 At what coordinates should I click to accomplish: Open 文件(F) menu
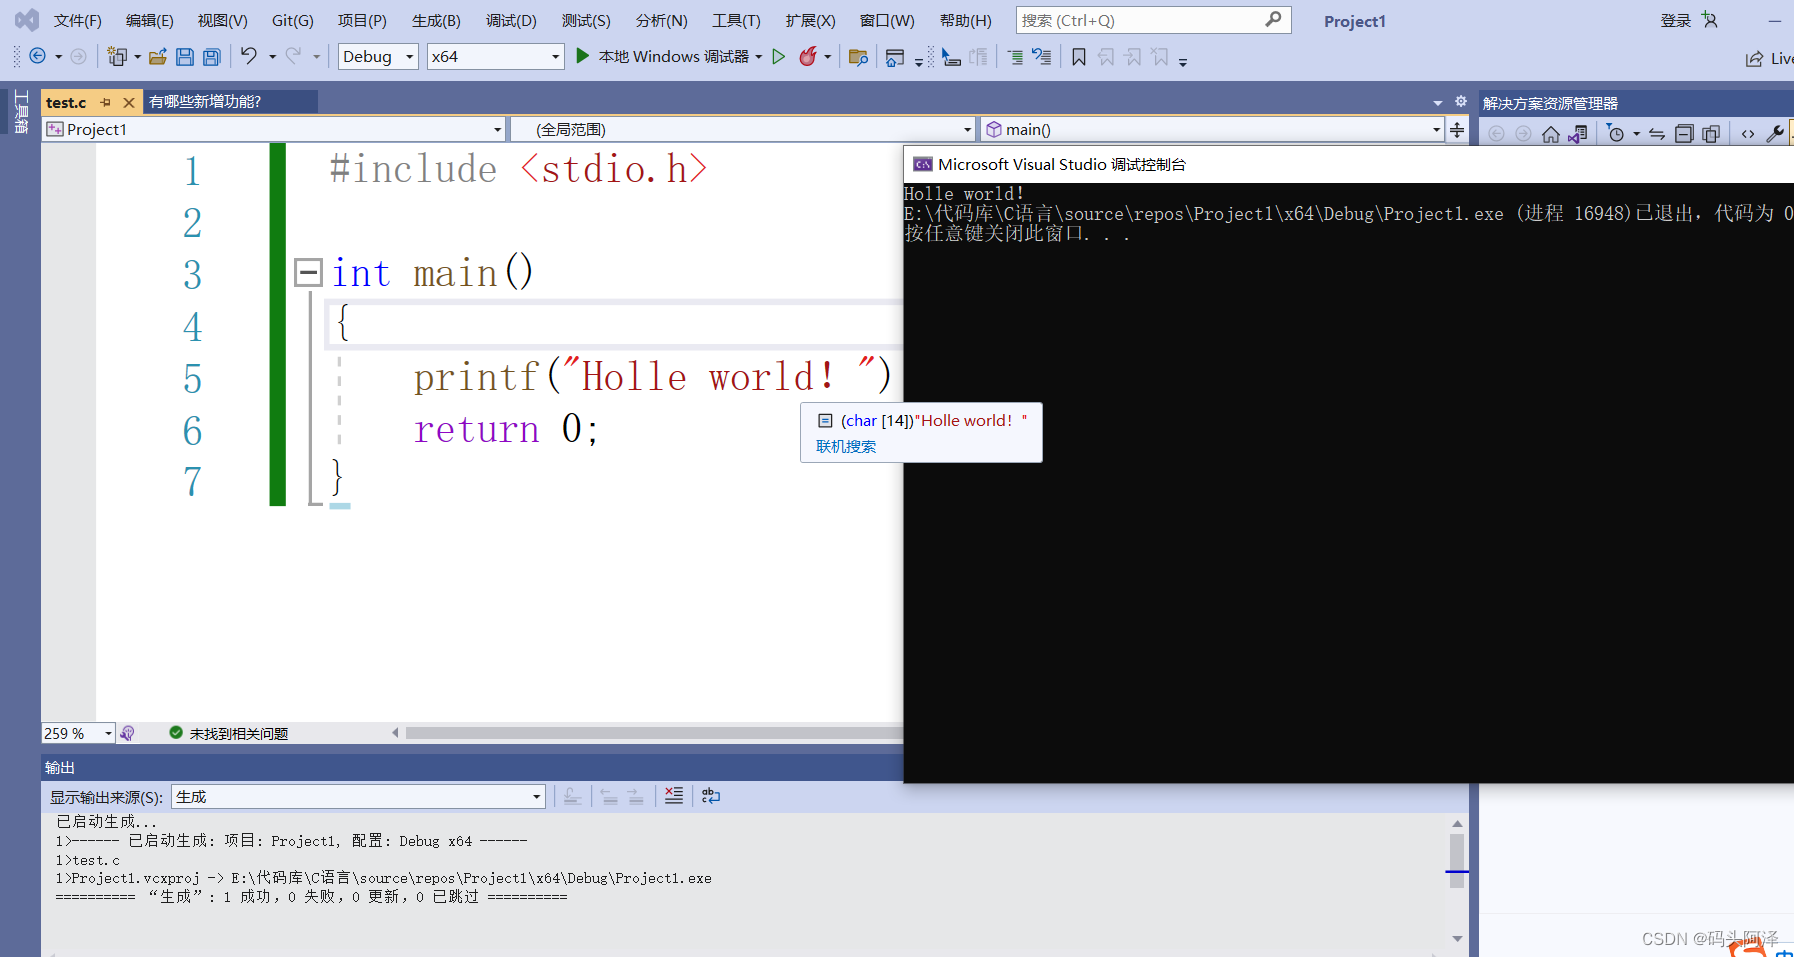[x=78, y=20]
